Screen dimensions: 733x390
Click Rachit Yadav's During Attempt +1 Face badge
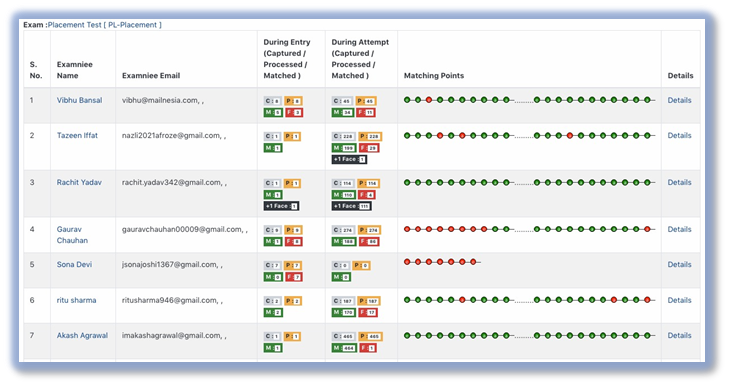click(351, 206)
